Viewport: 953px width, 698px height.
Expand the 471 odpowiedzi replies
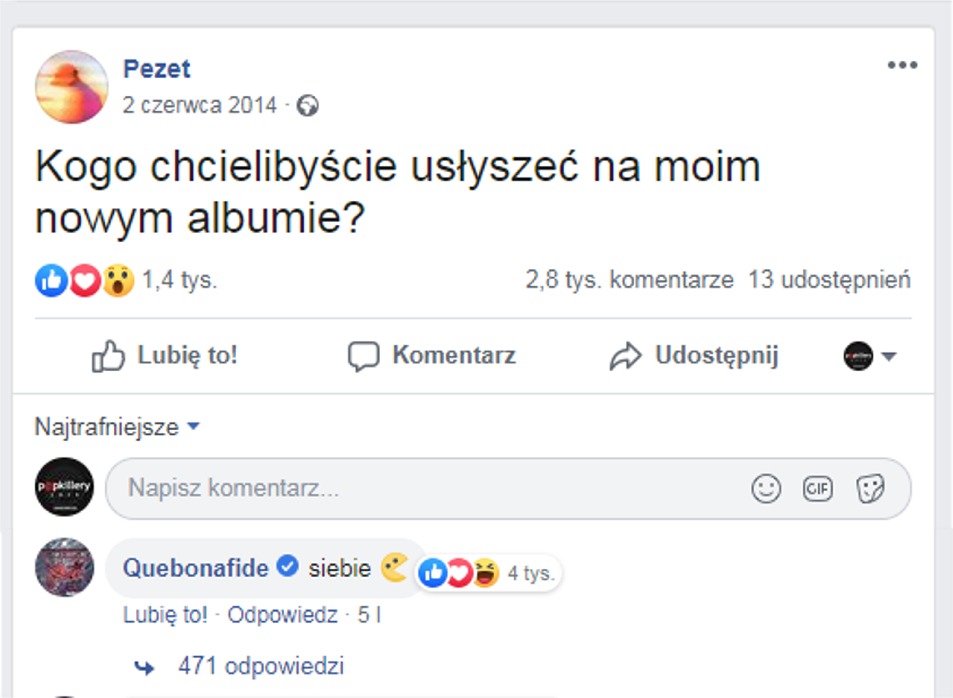coord(260,666)
